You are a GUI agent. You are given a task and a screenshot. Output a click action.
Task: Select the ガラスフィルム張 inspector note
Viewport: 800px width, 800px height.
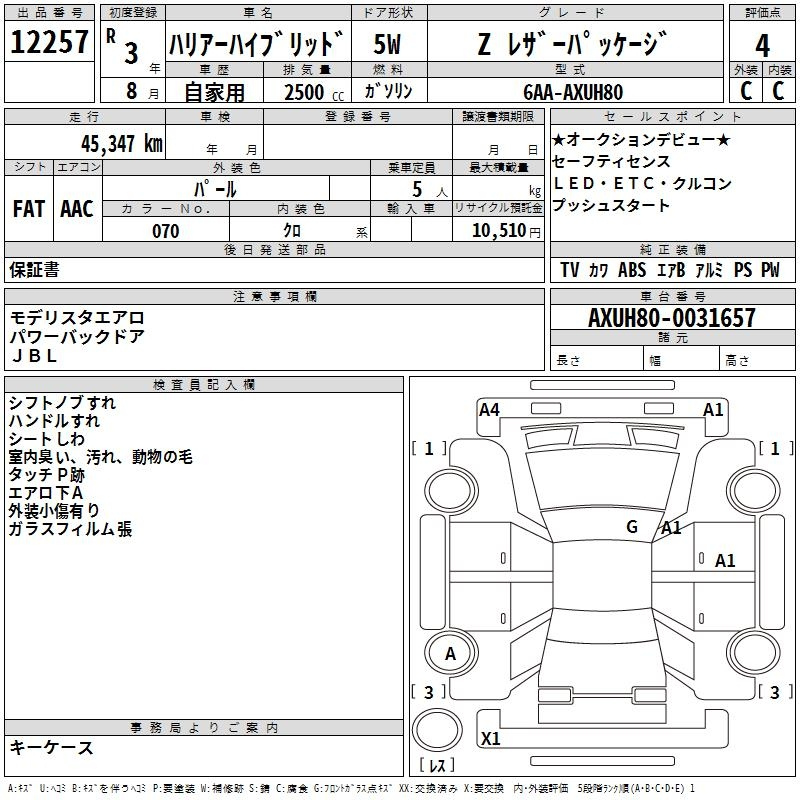coord(70,529)
